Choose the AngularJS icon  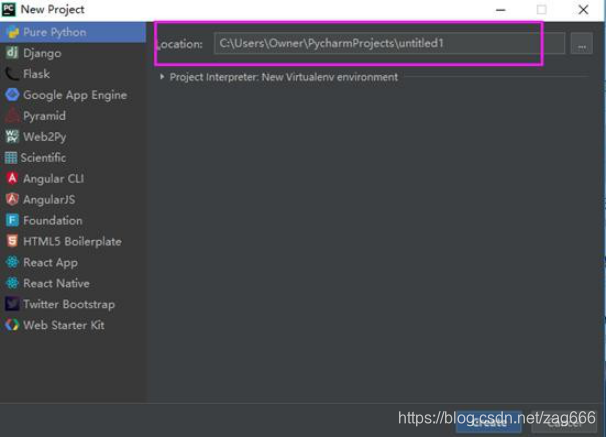pos(12,199)
